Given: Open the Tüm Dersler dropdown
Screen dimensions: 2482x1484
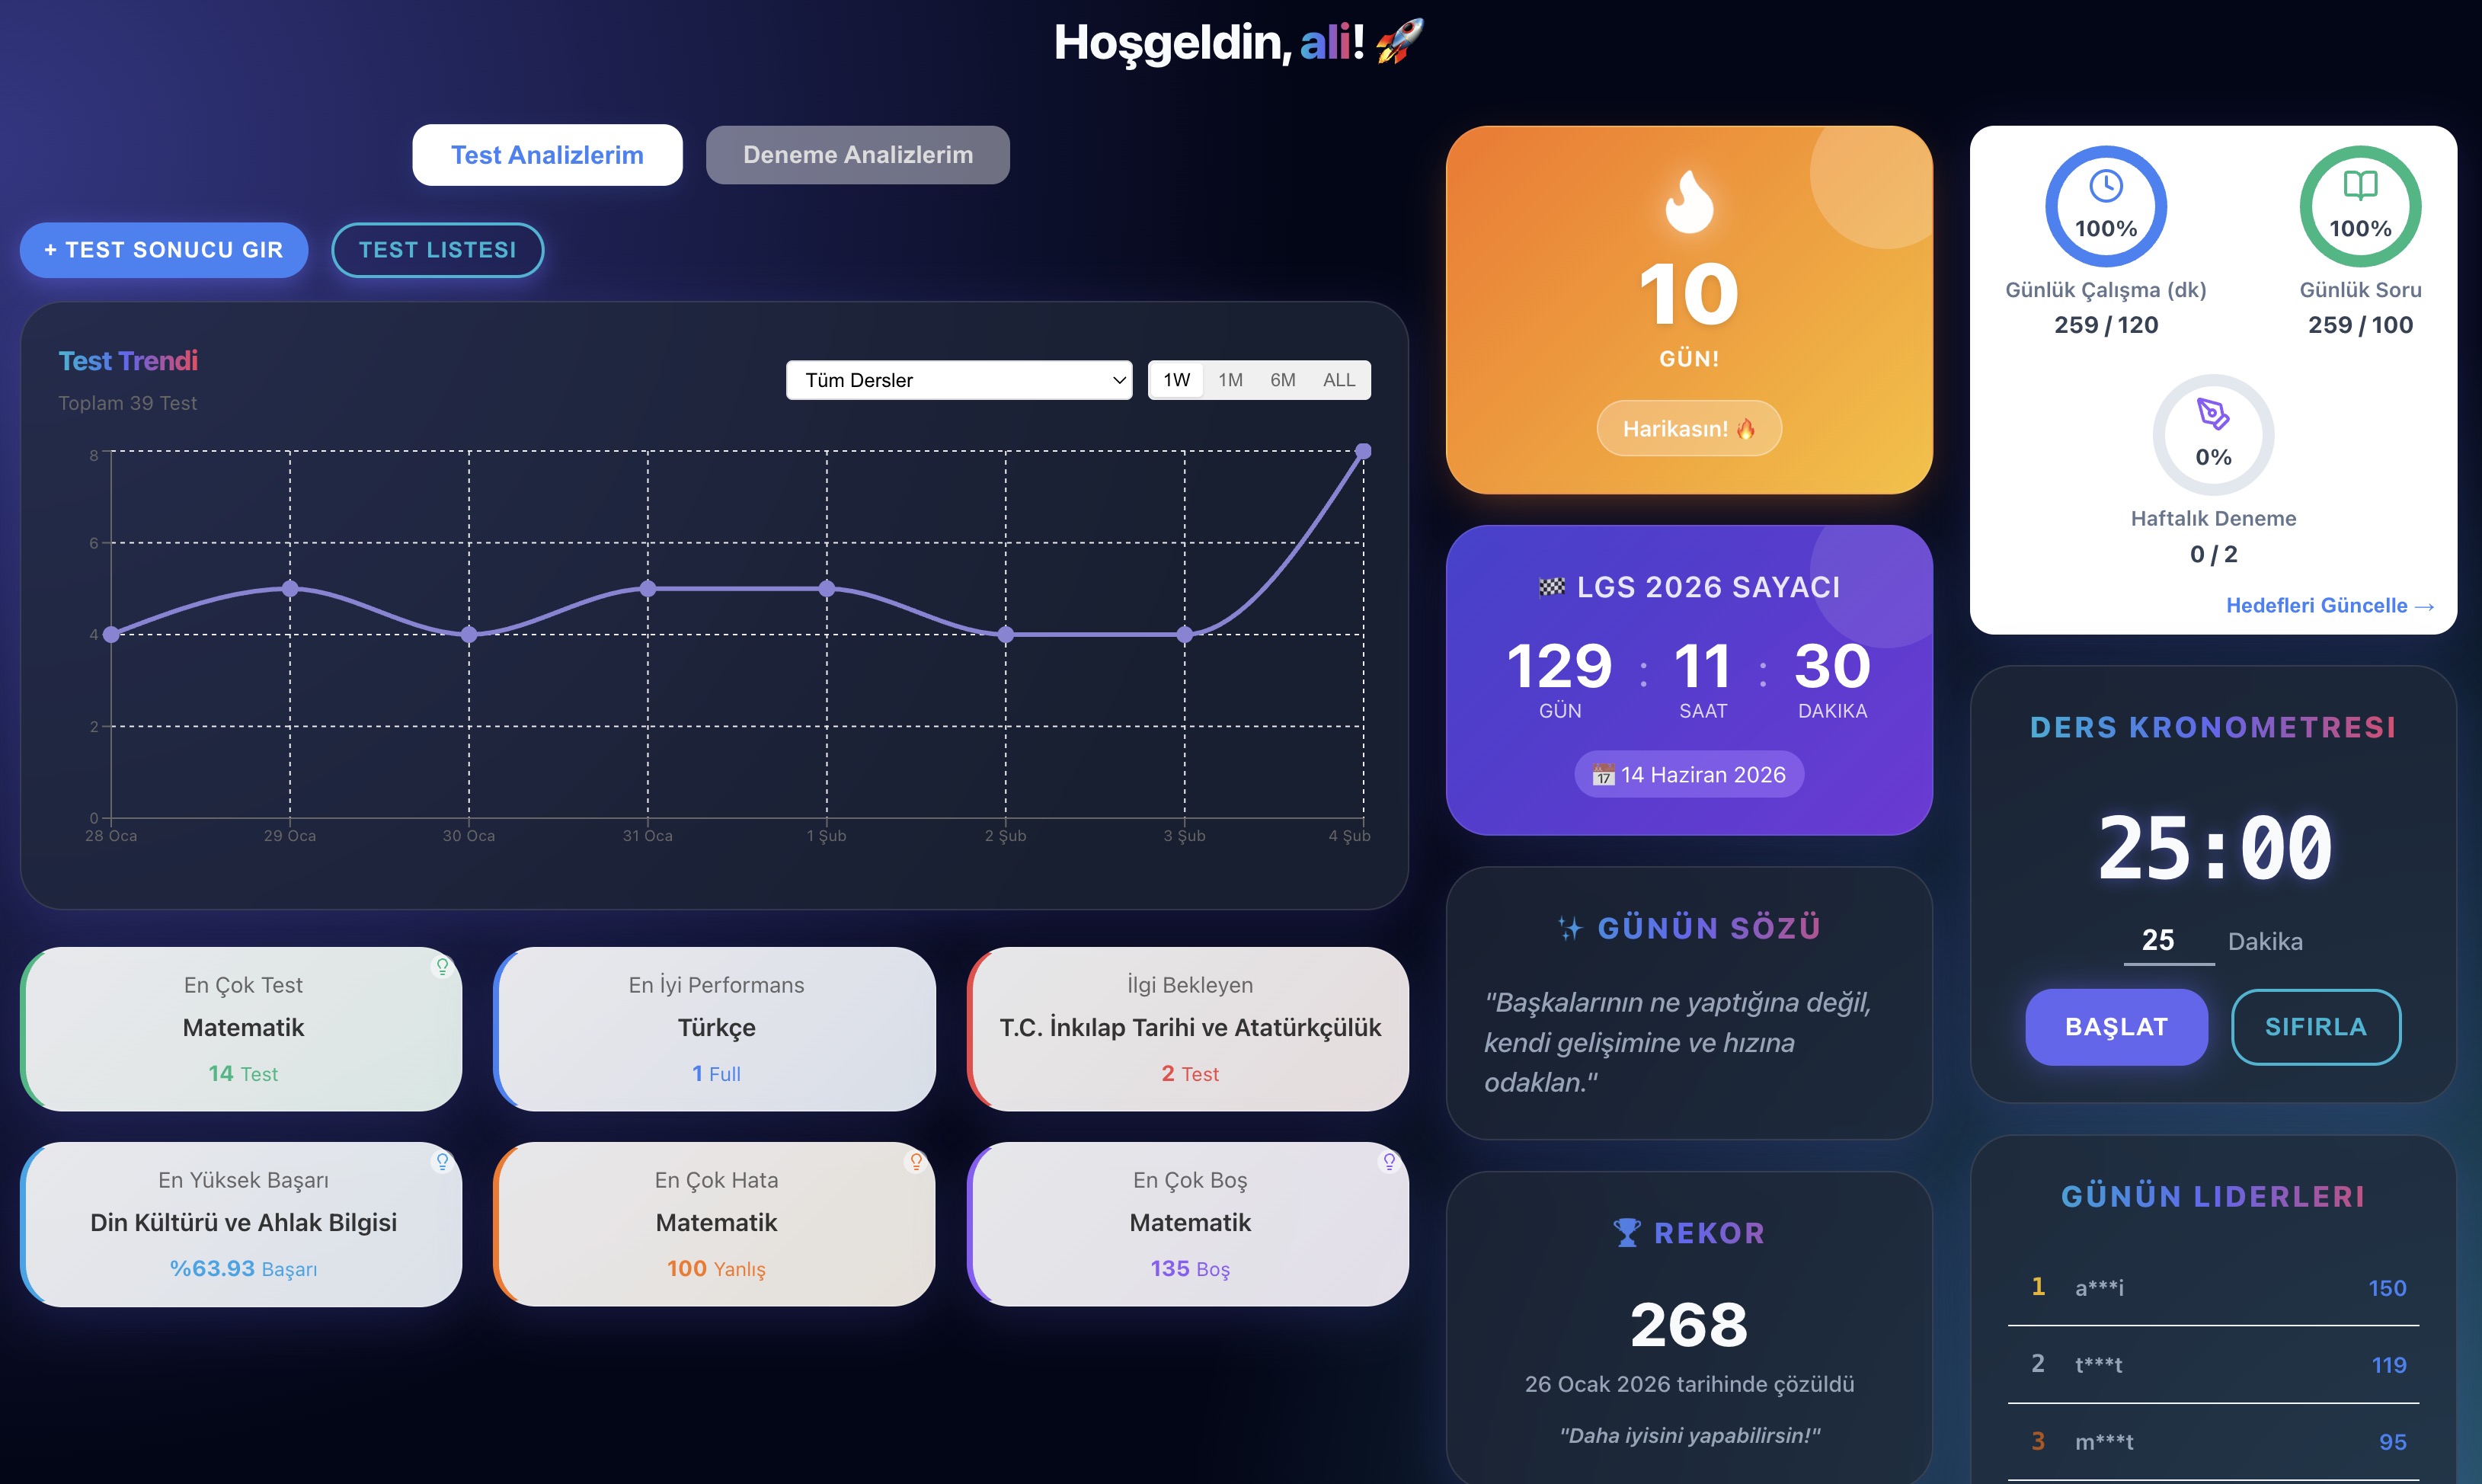Looking at the screenshot, I should 958,380.
